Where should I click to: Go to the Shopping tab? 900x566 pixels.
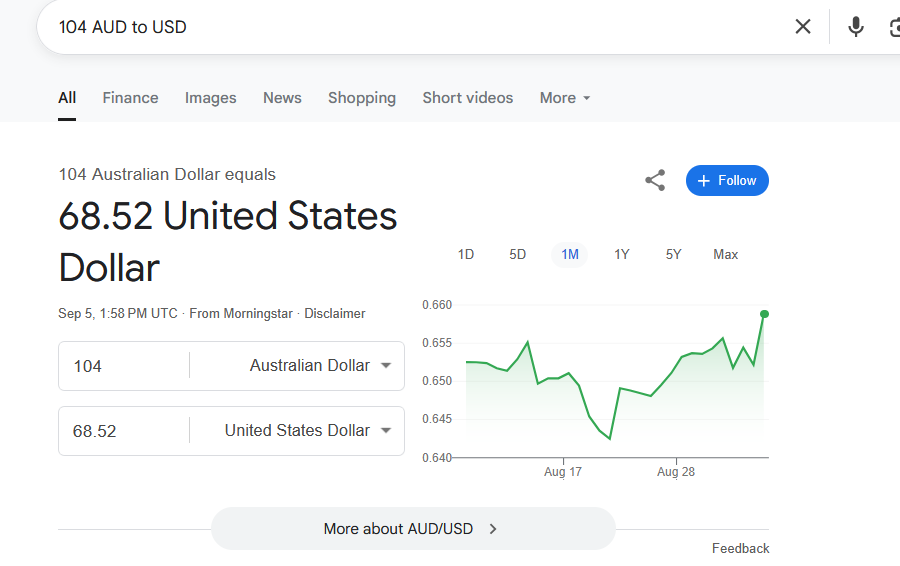point(362,98)
